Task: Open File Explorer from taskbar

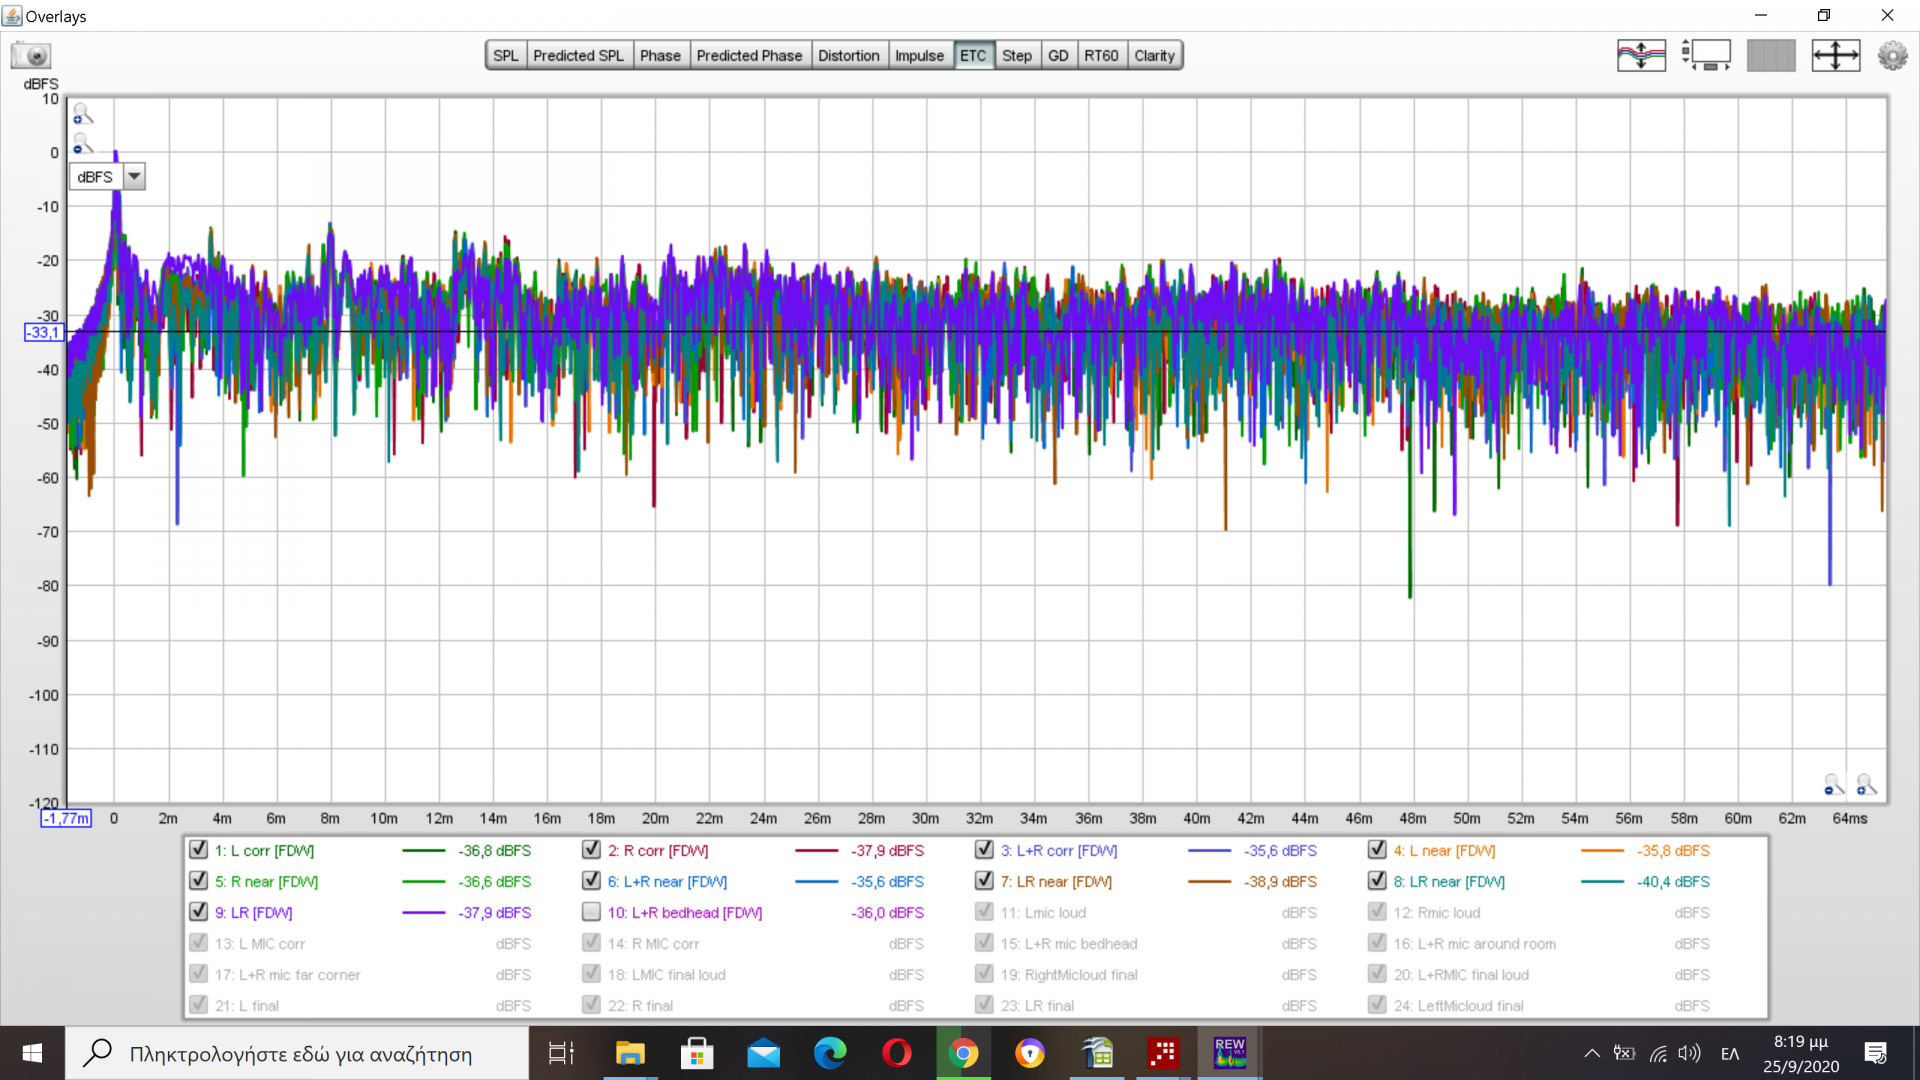Action: coord(630,1053)
